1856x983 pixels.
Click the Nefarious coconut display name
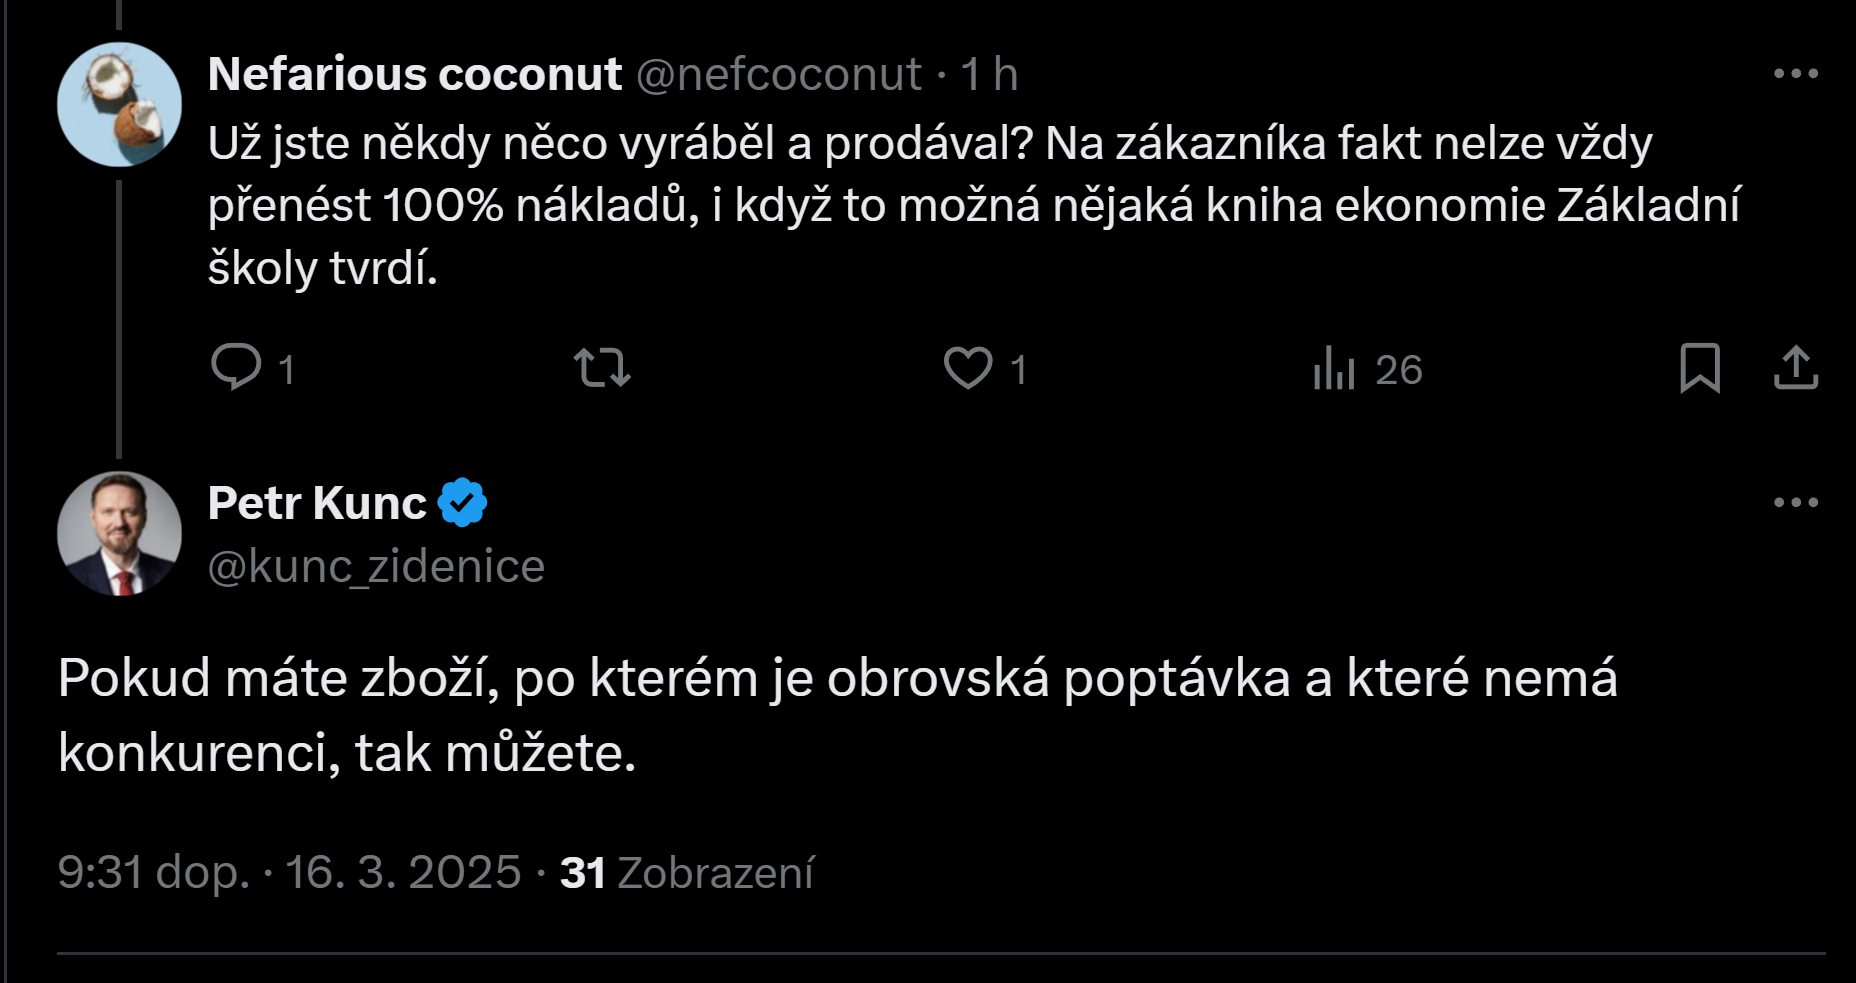414,74
